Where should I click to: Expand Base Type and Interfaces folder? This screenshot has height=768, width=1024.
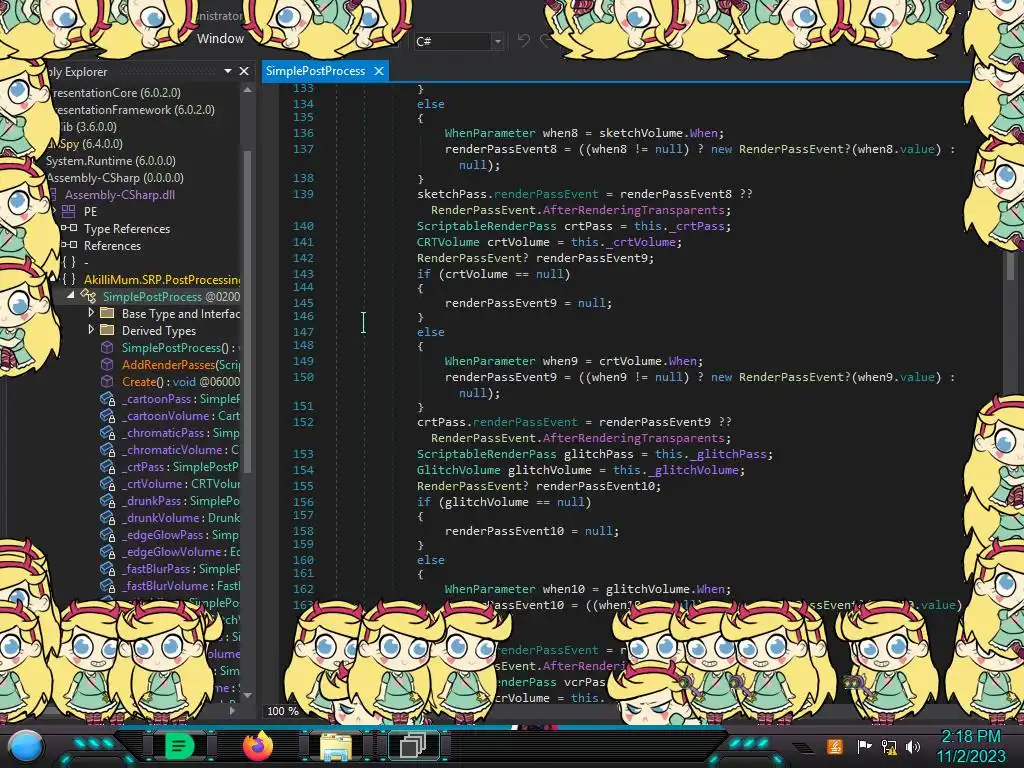click(x=91, y=313)
